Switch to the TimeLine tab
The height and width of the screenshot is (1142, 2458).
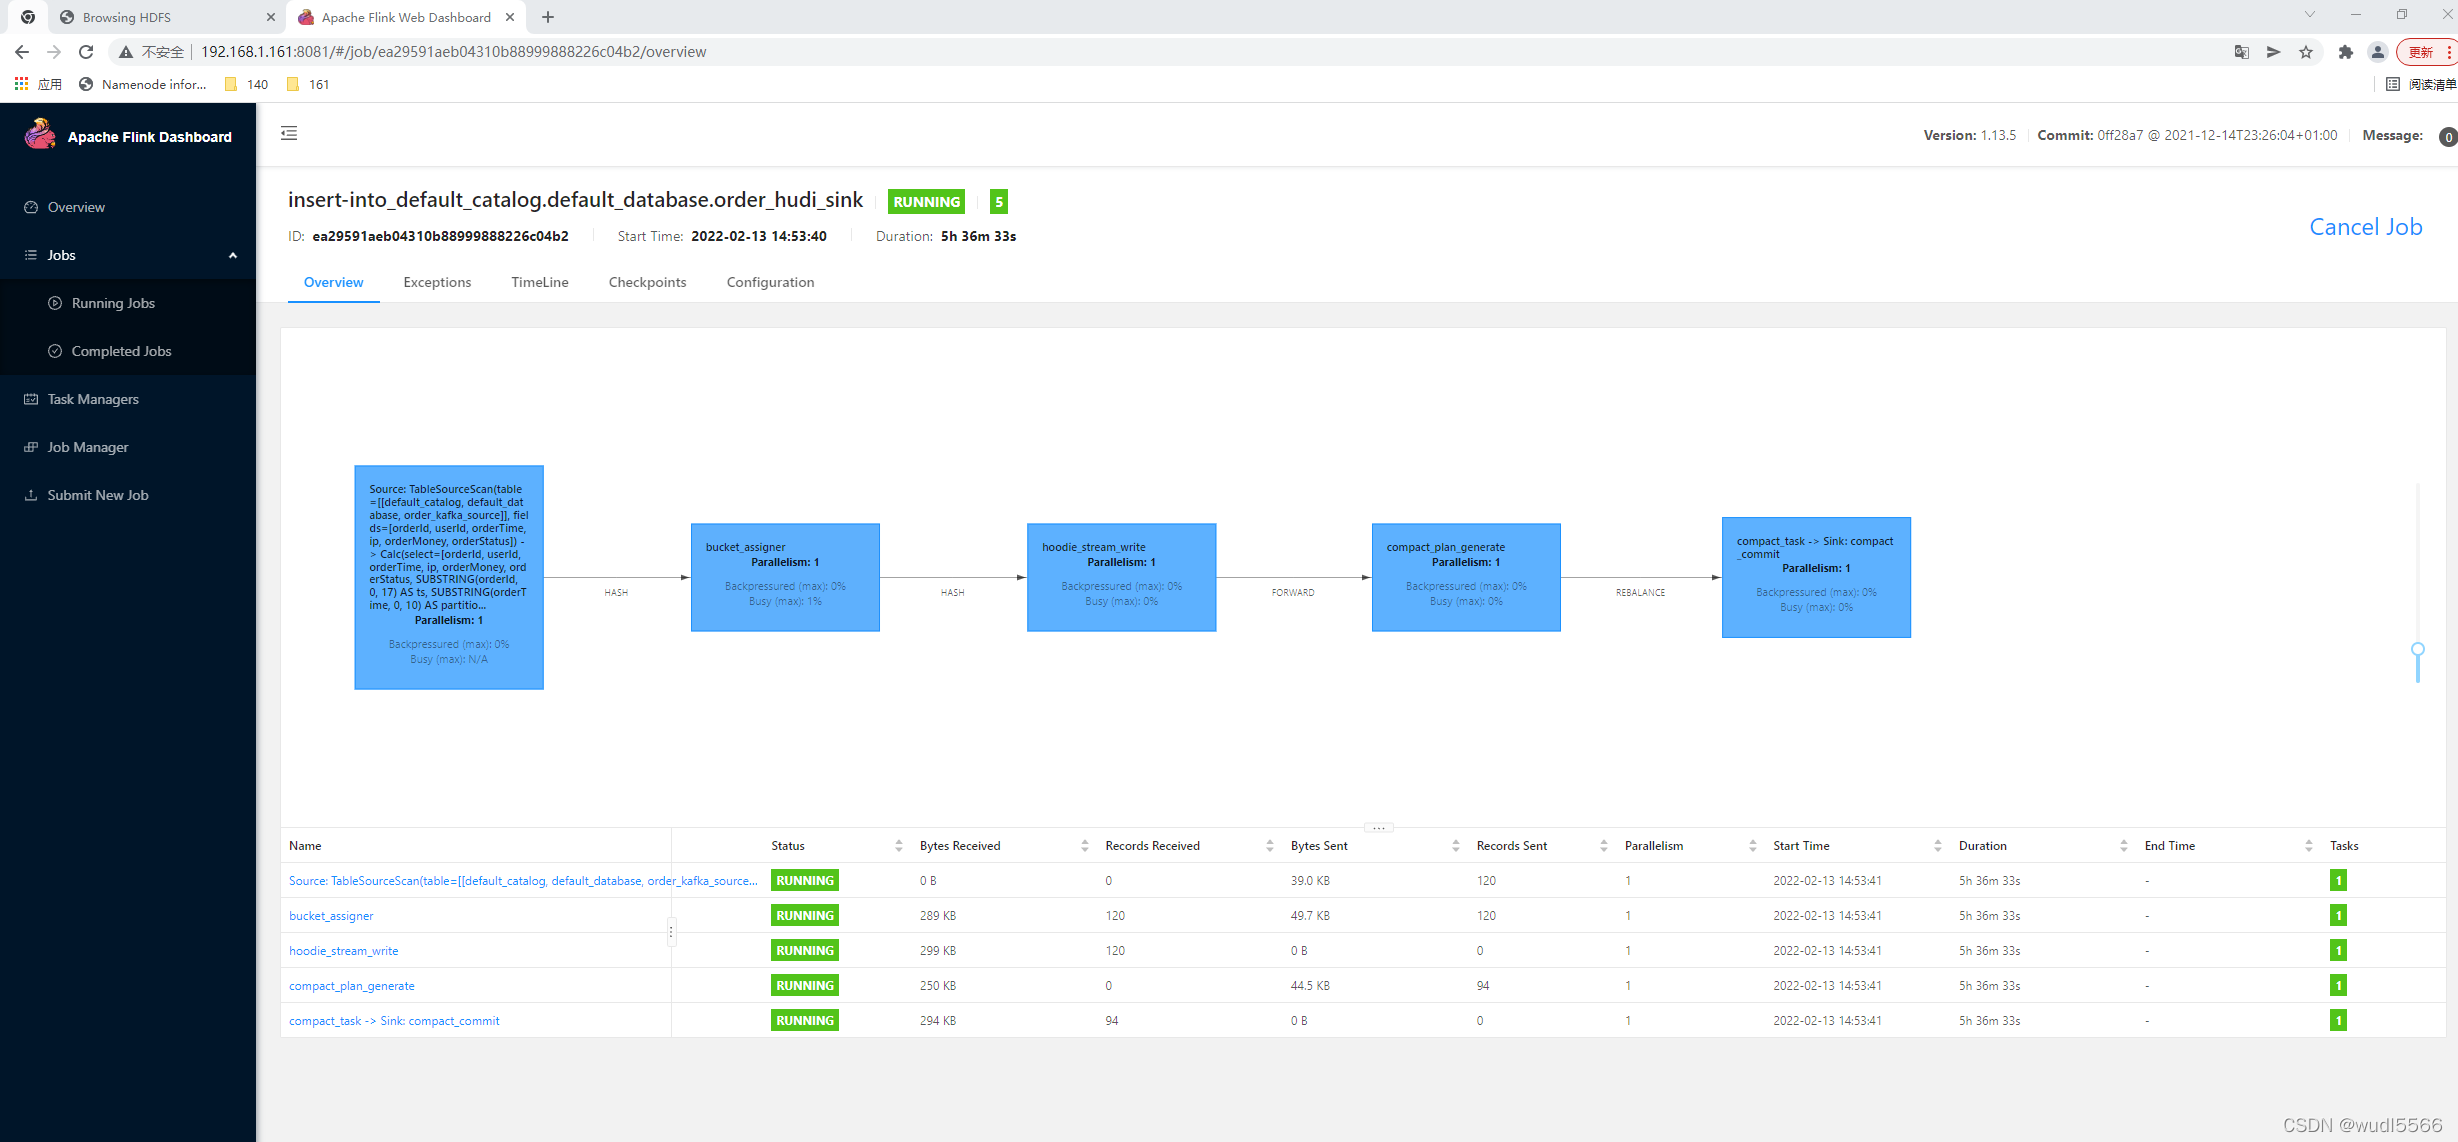[x=540, y=282]
